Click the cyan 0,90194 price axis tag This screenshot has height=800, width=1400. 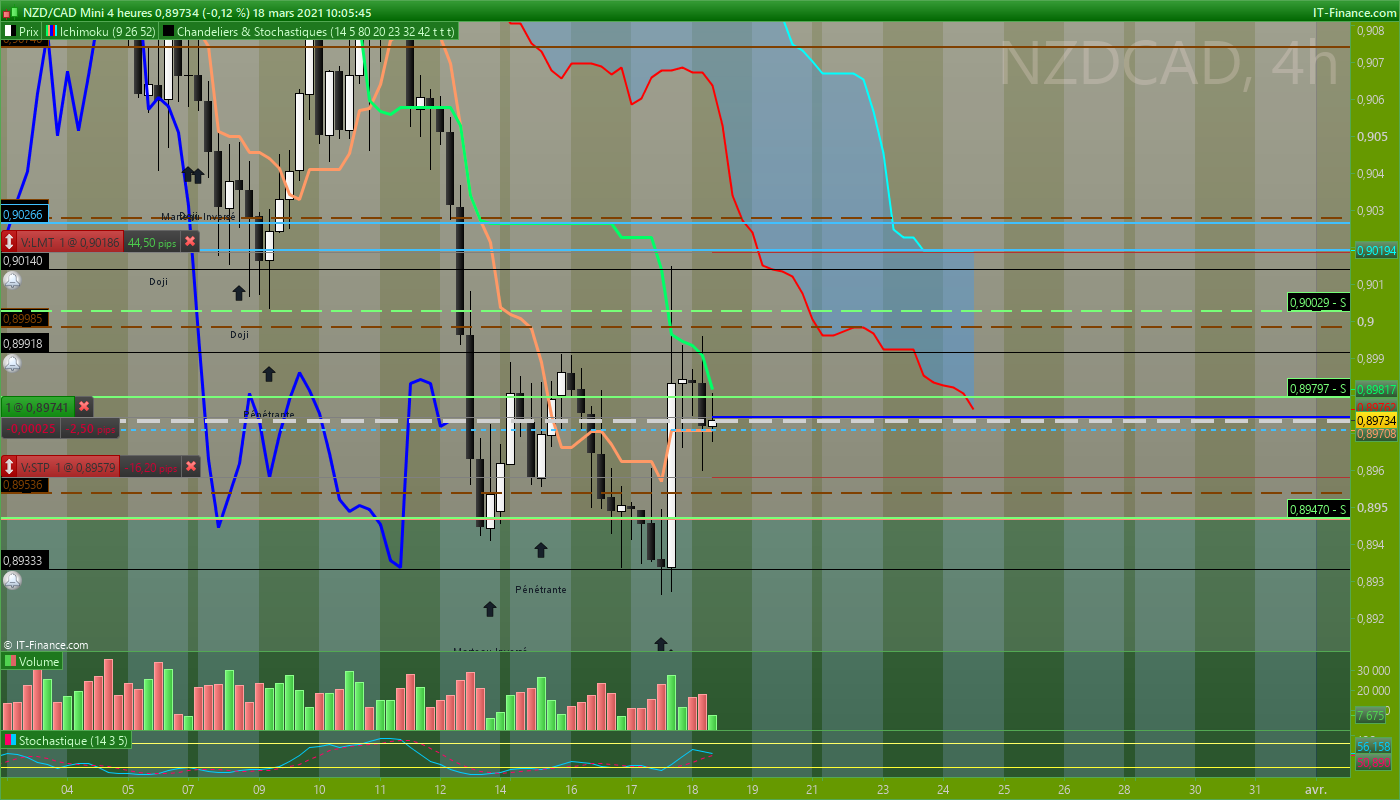(1376, 250)
